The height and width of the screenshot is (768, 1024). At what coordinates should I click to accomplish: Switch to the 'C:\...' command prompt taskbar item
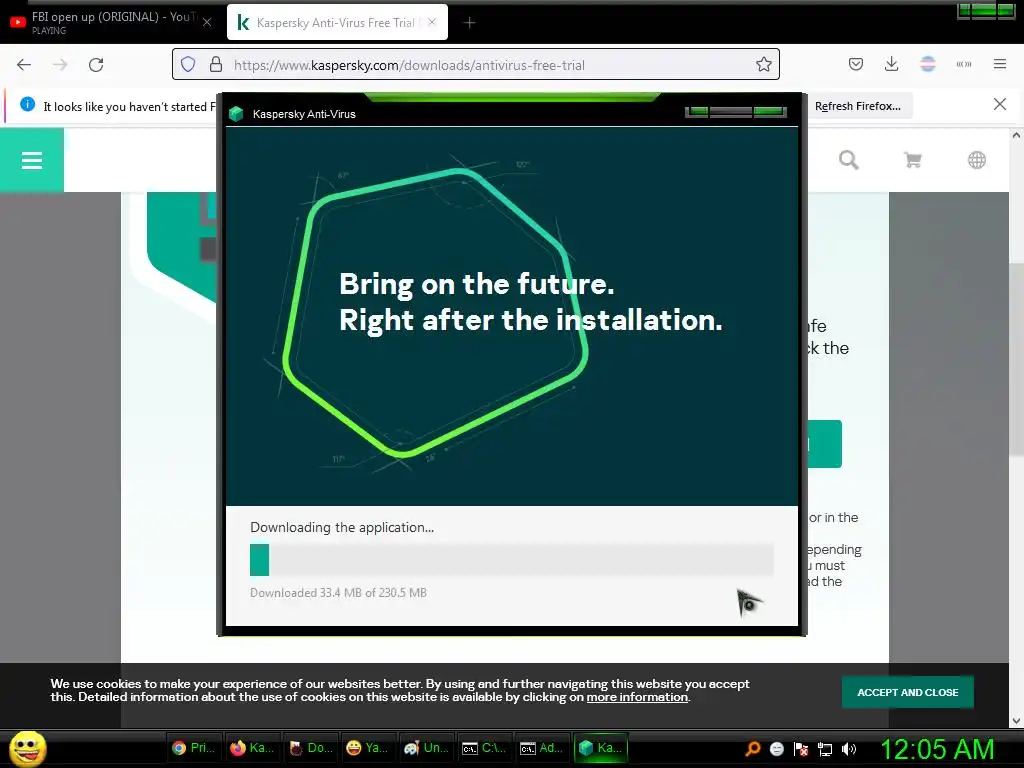pyautogui.click(x=484, y=748)
